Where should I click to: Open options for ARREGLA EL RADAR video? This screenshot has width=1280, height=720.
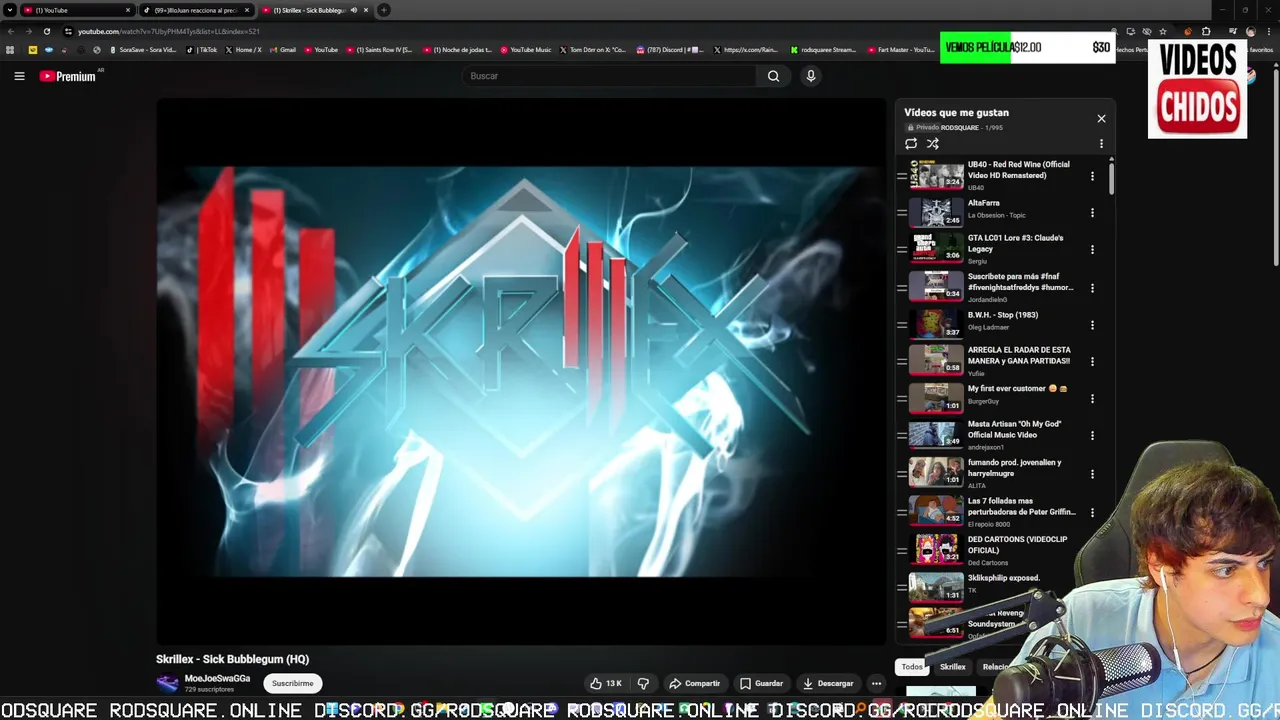1092,362
